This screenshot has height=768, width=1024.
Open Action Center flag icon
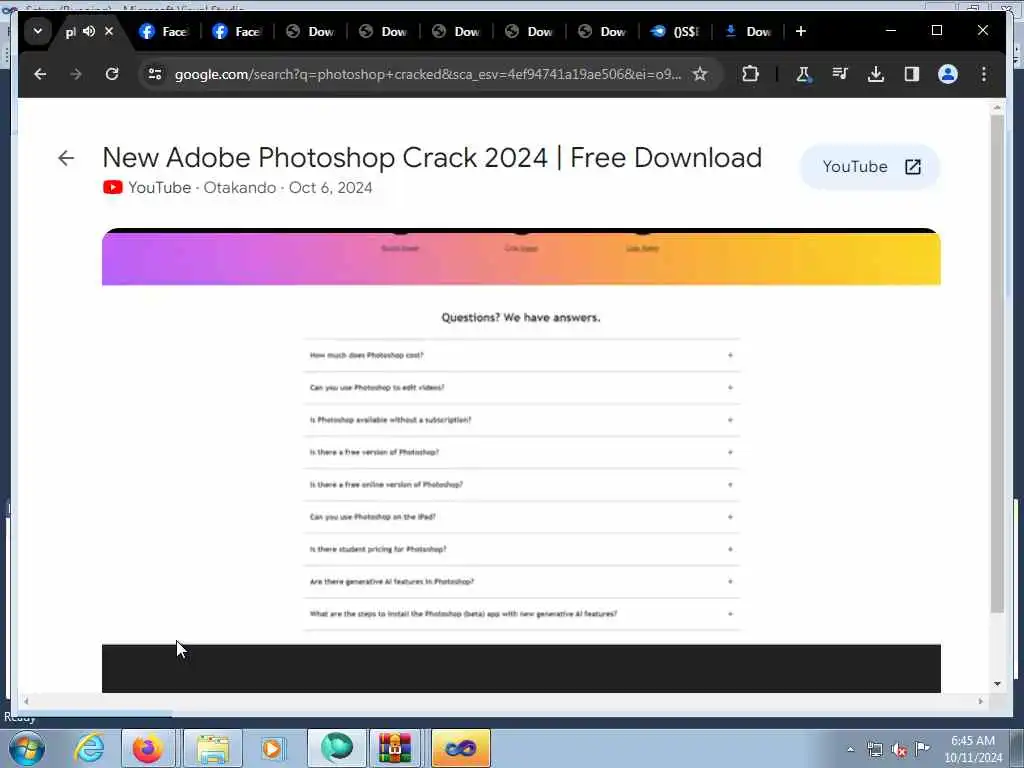click(x=922, y=748)
